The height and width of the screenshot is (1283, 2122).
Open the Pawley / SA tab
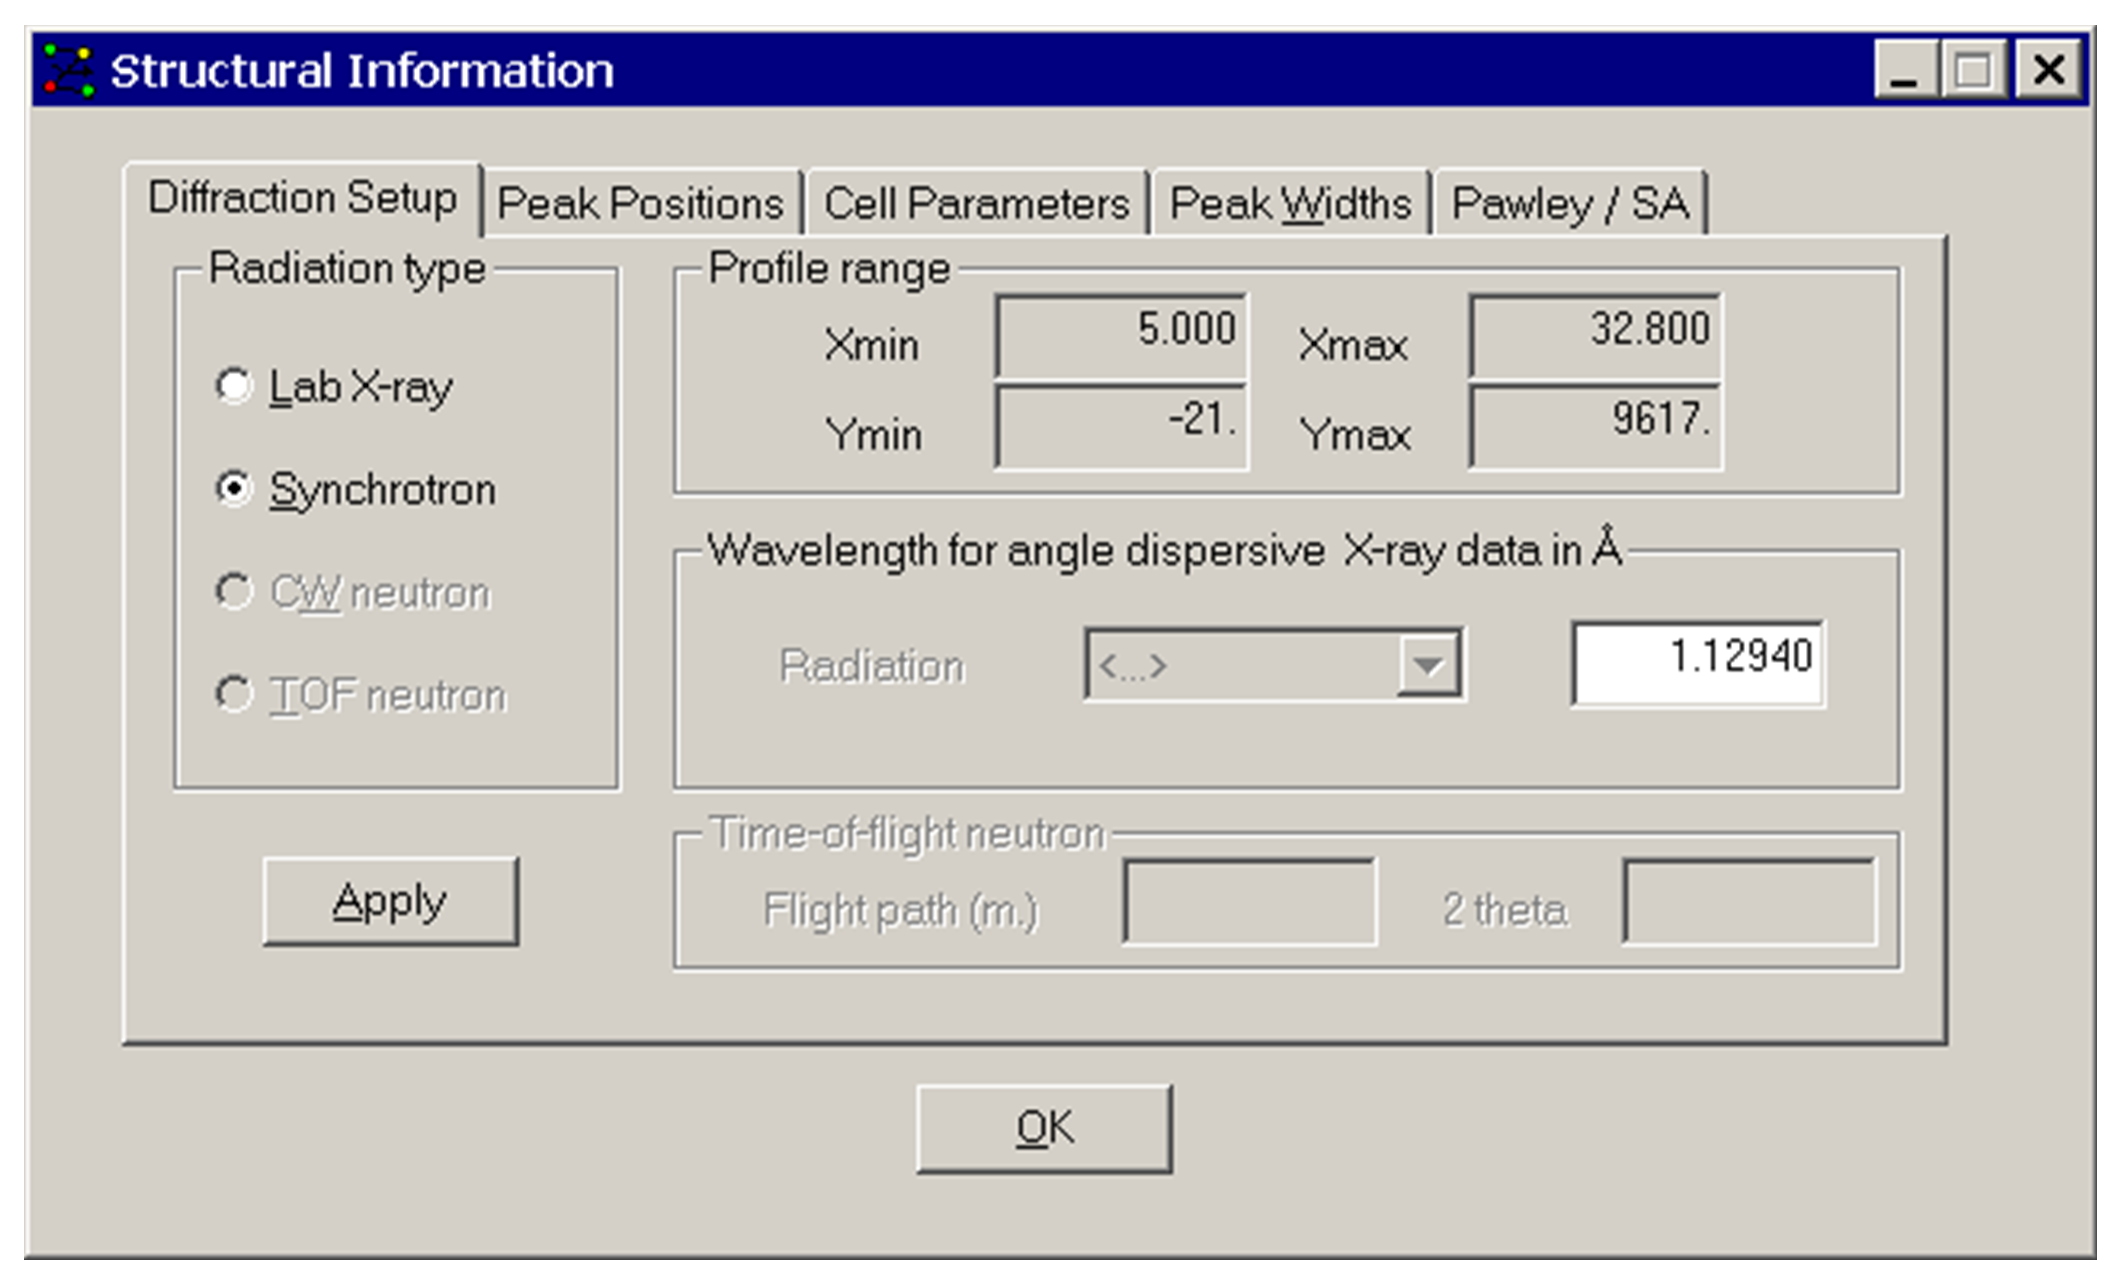[1569, 204]
